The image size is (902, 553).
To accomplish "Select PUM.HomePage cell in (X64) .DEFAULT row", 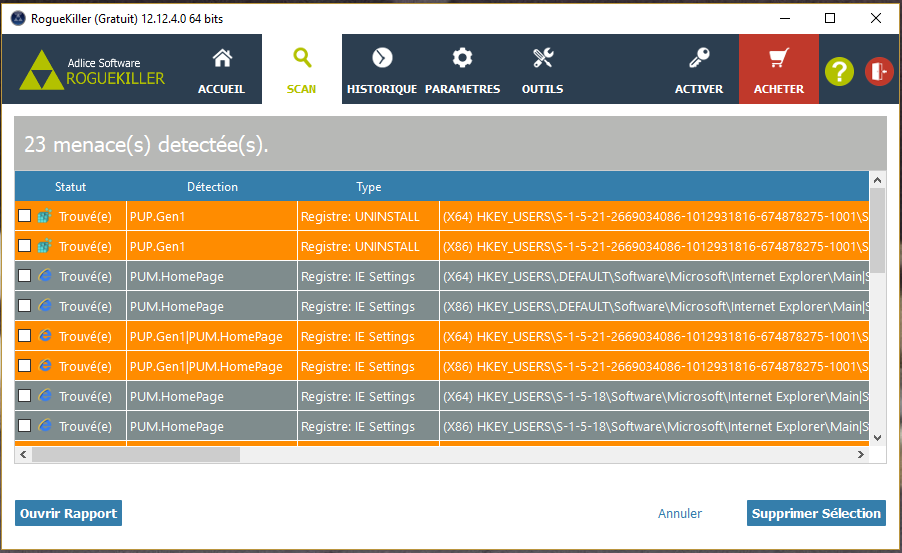I will tap(212, 276).
